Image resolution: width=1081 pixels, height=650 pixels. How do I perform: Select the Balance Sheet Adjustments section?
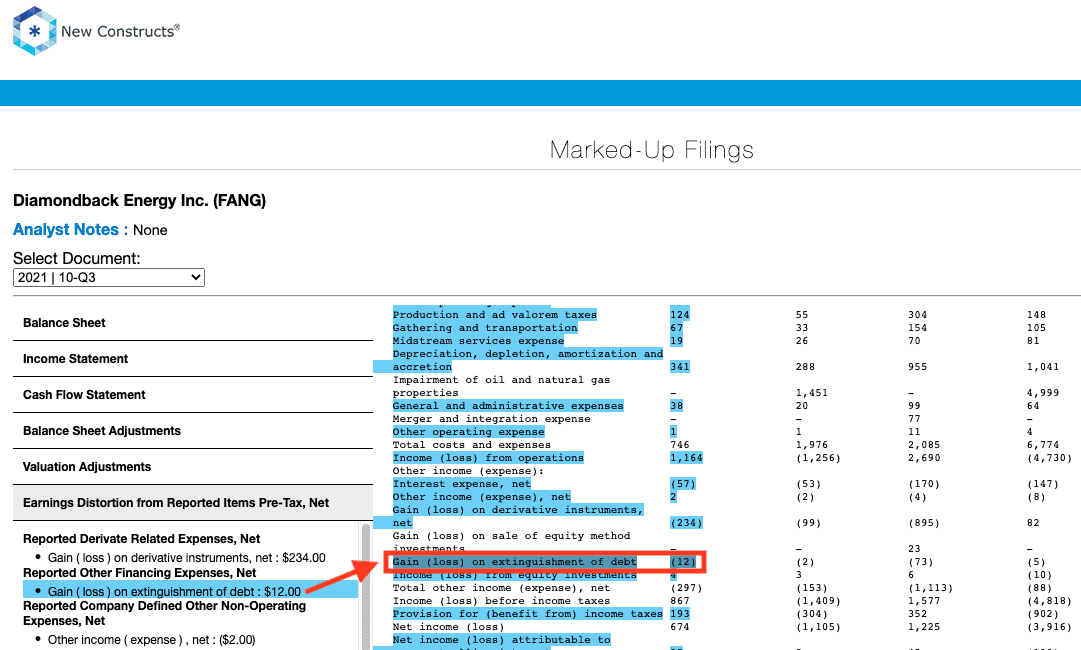point(193,431)
